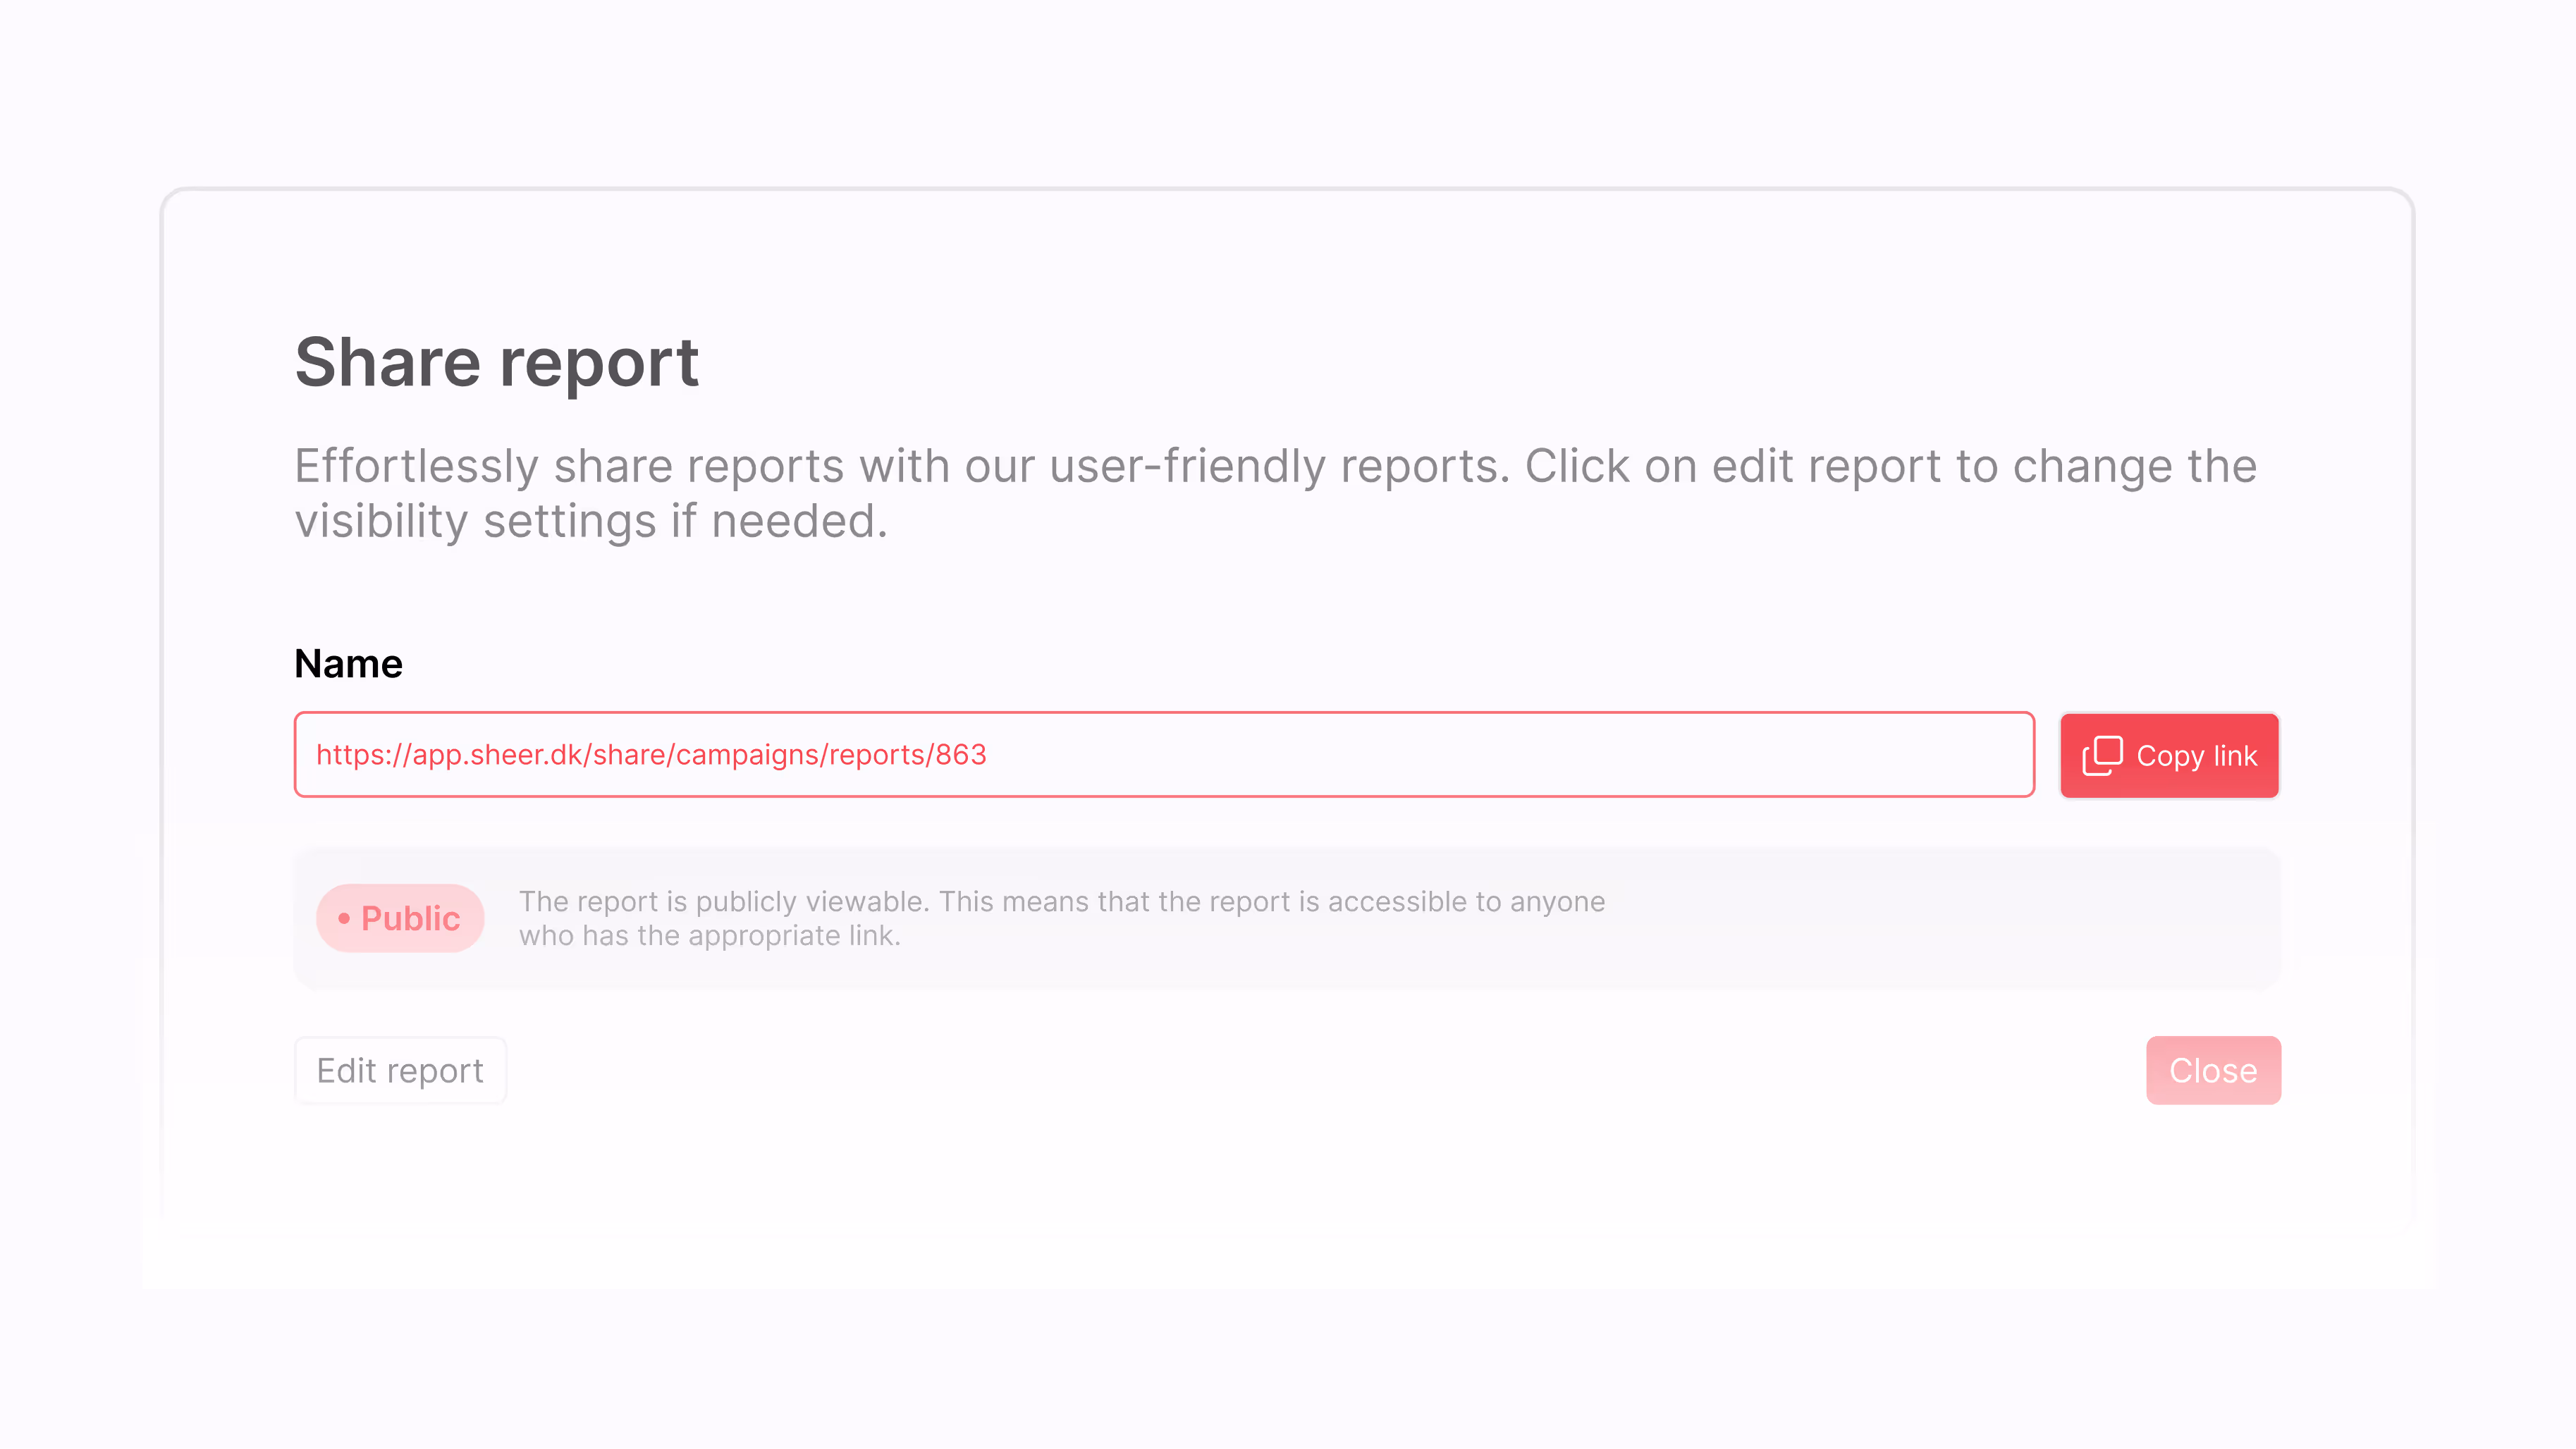The height and width of the screenshot is (1449, 2576).
Task: Open edit report to change visibility settings
Action: [x=399, y=1069]
